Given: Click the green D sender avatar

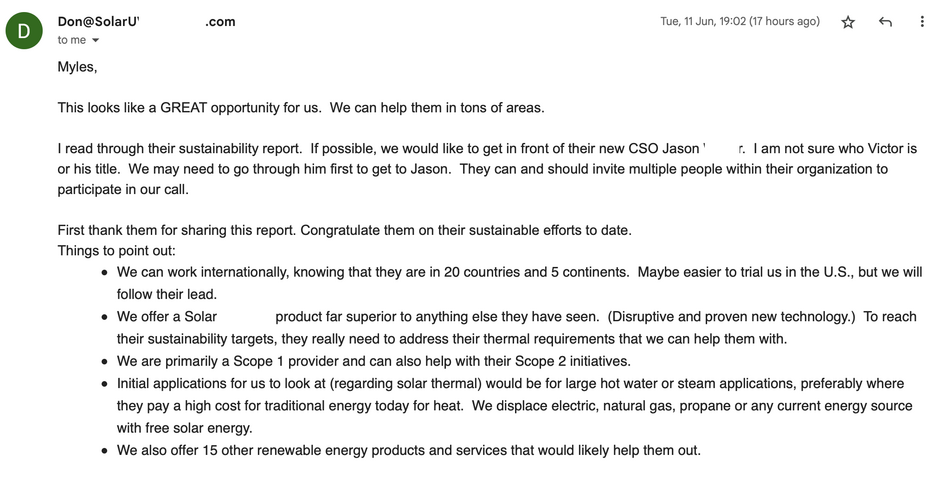Looking at the screenshot, I should [x=24, y=30].
